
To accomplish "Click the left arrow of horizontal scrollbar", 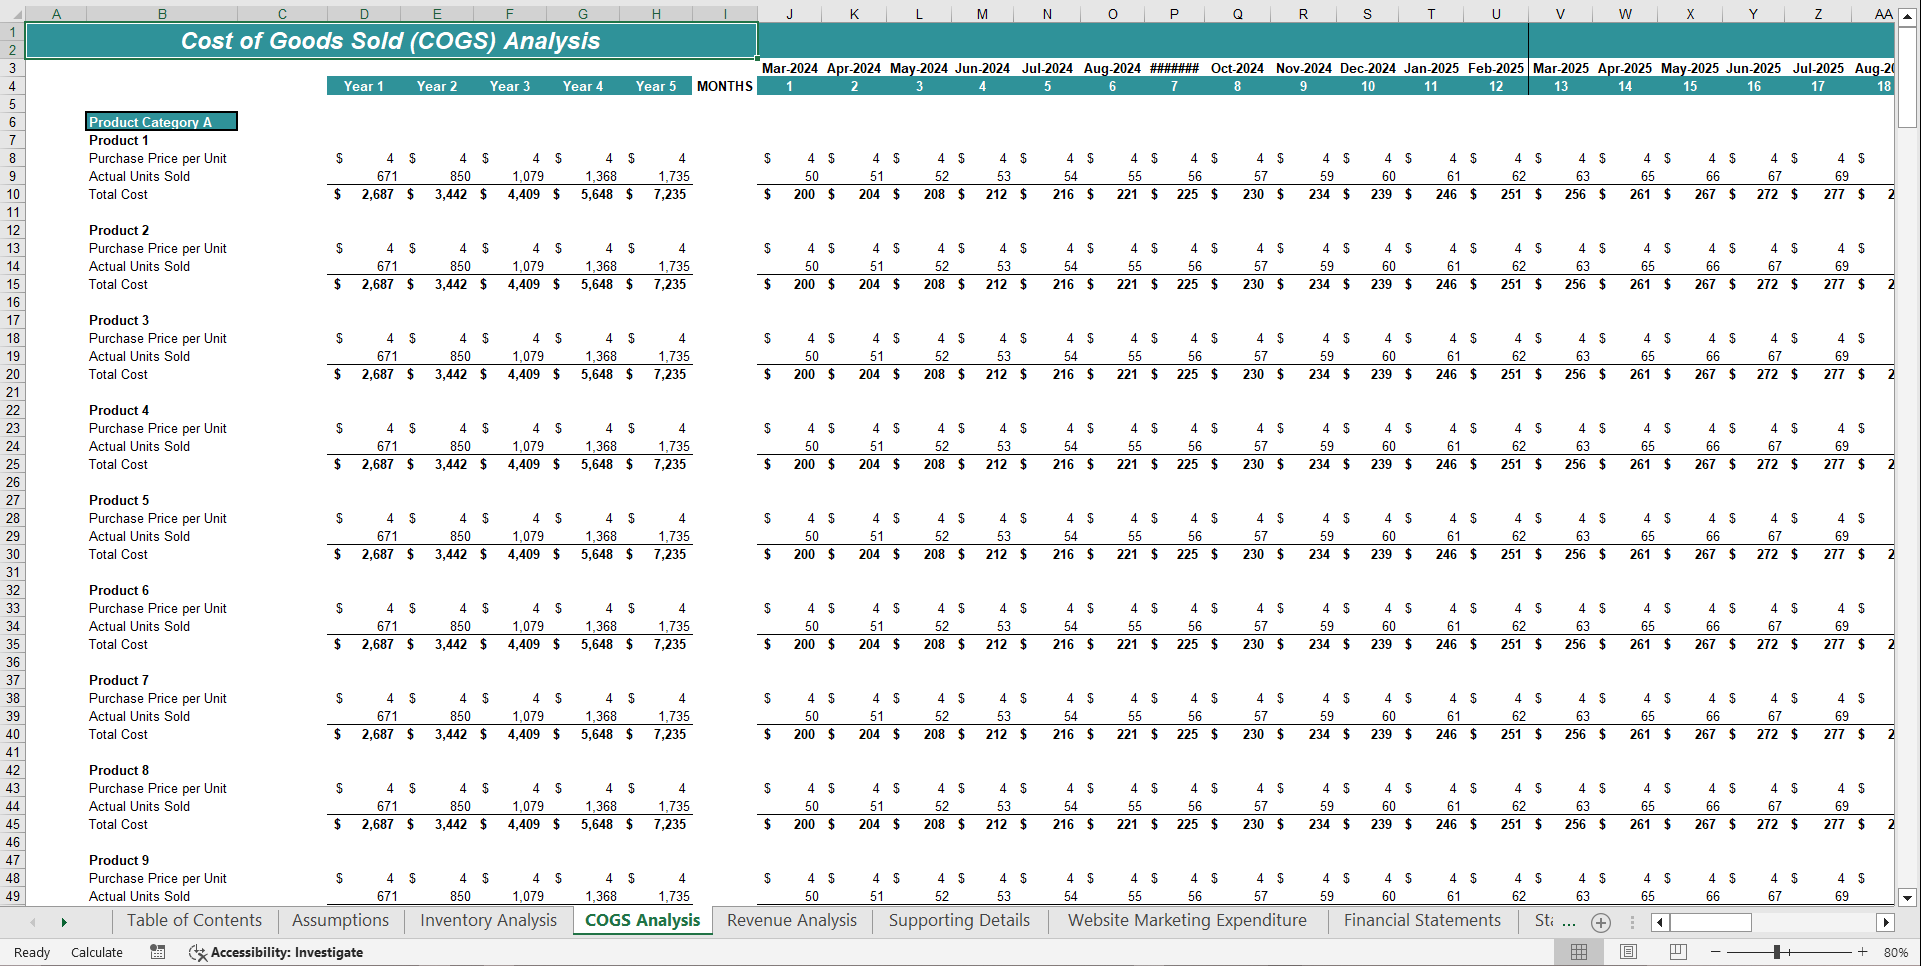I will (1659, 922).
